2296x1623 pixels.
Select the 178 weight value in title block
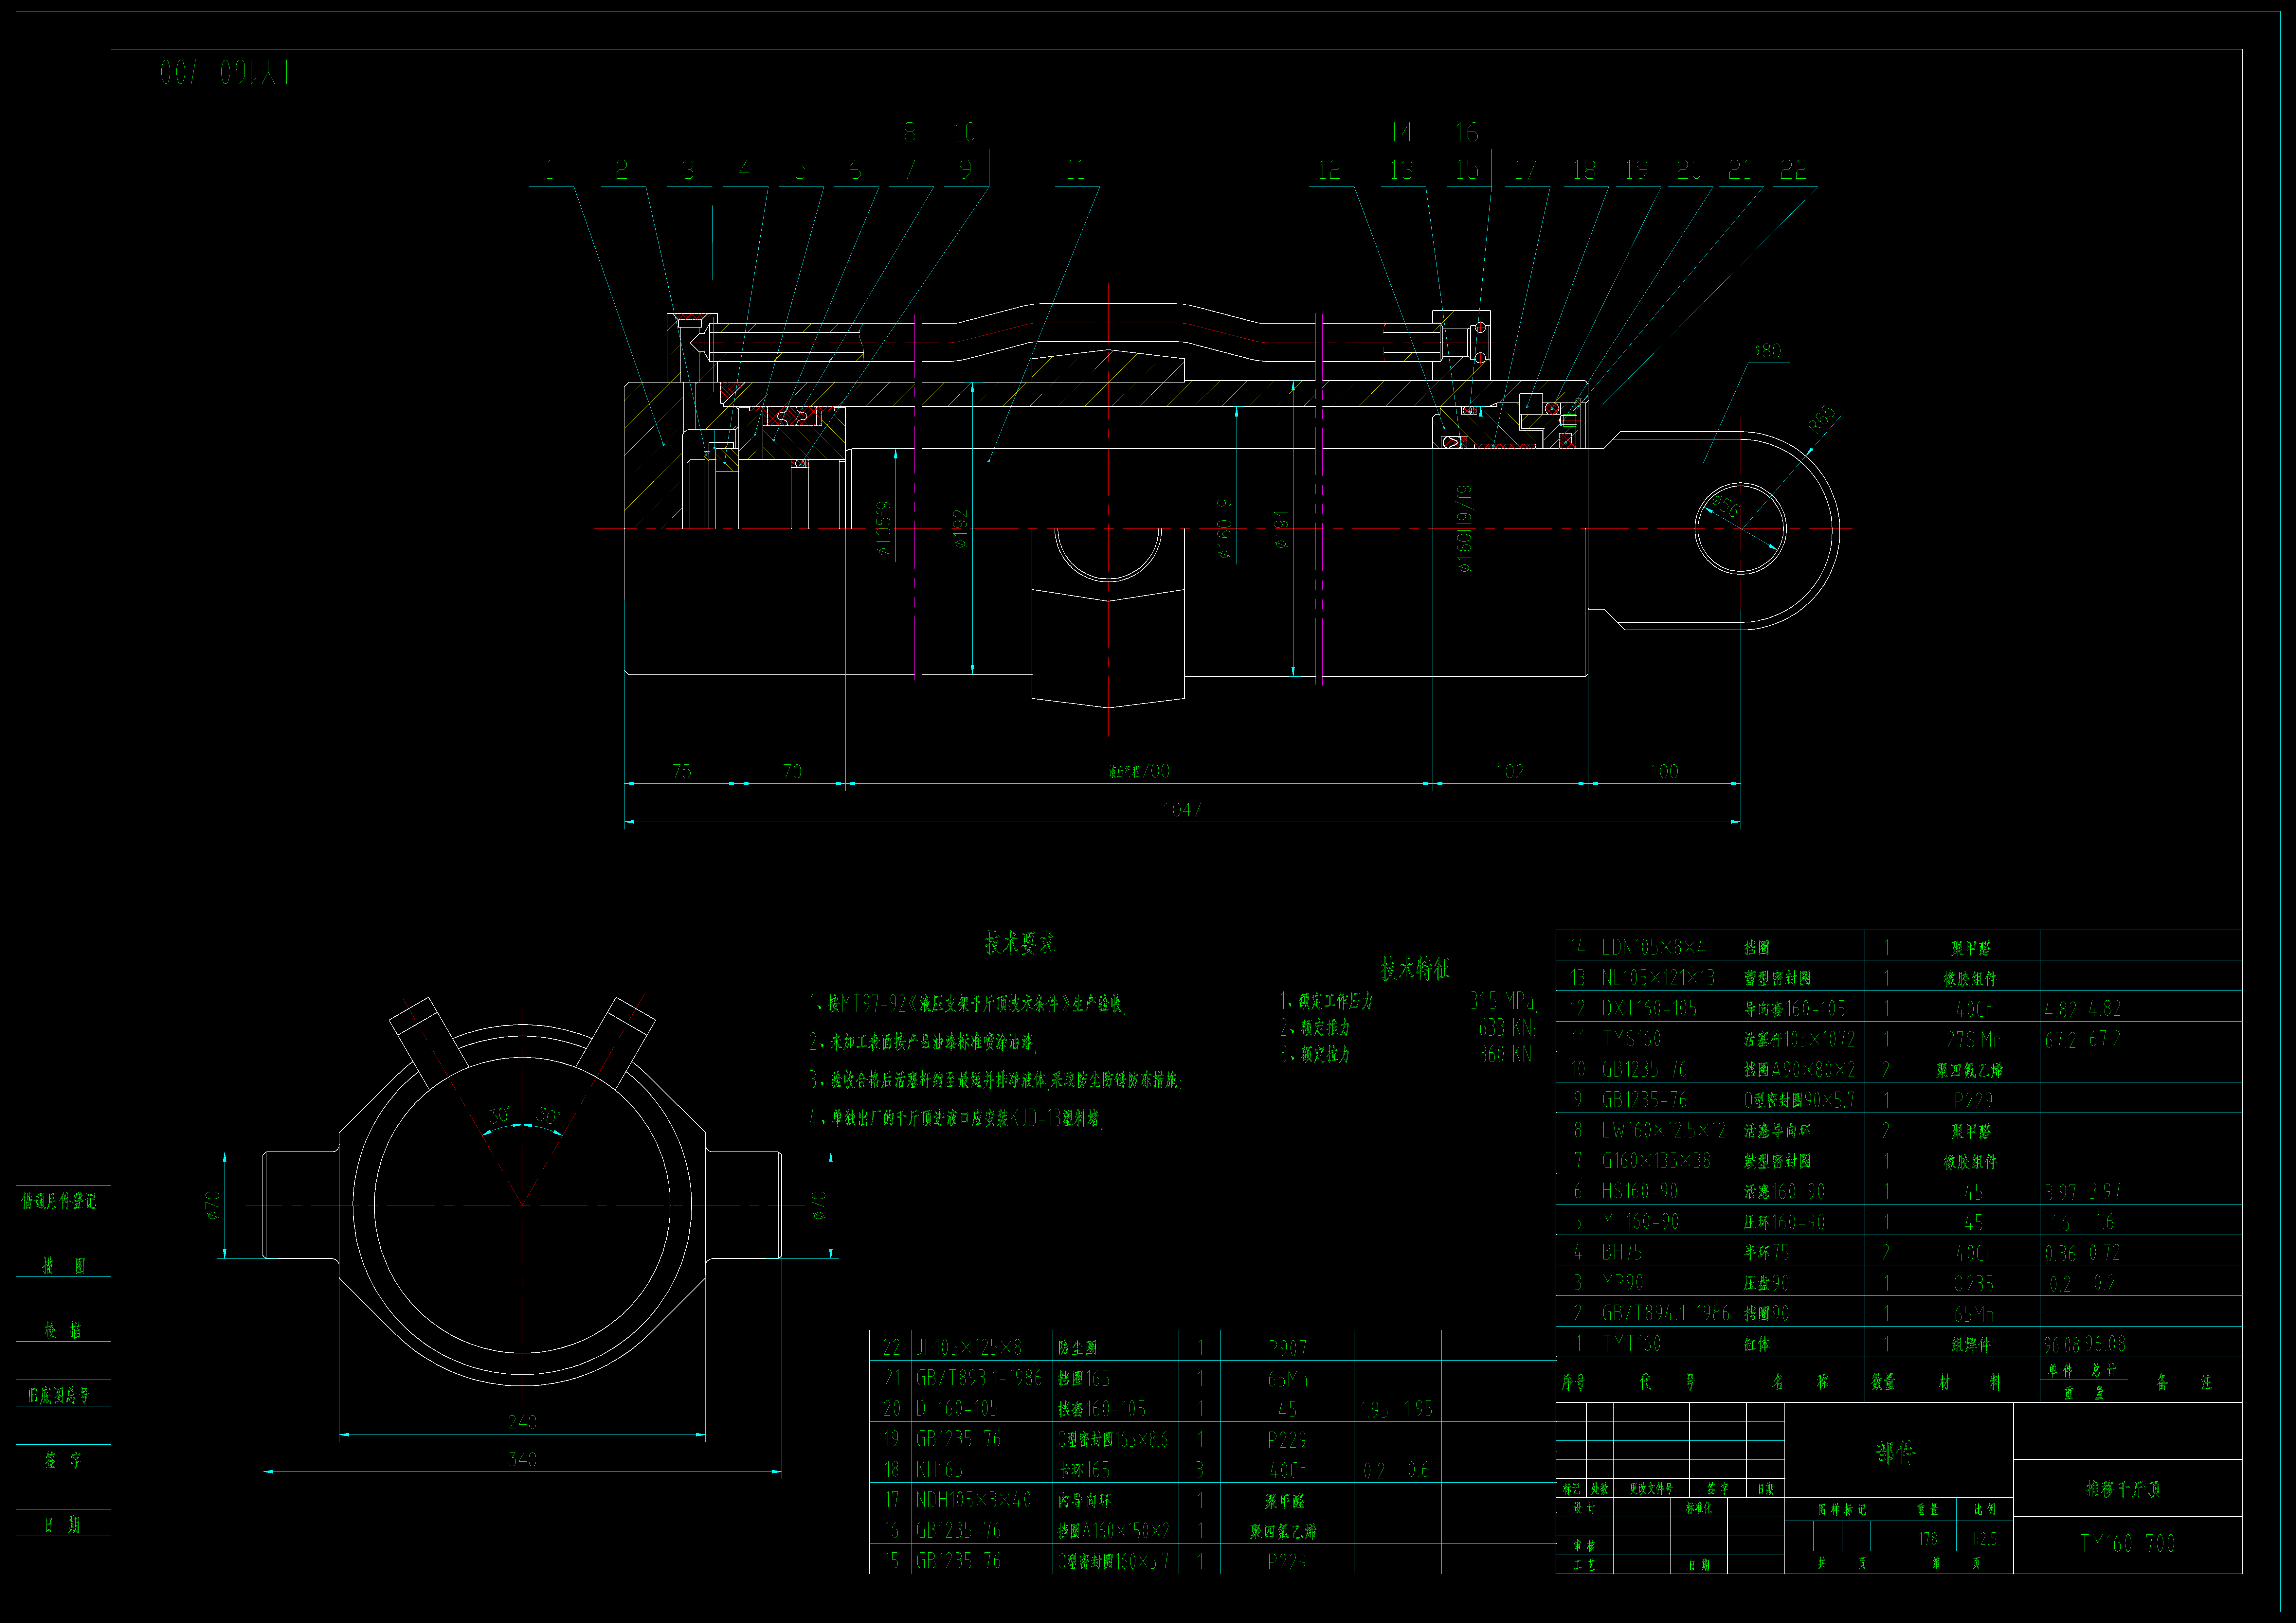1928,1539
